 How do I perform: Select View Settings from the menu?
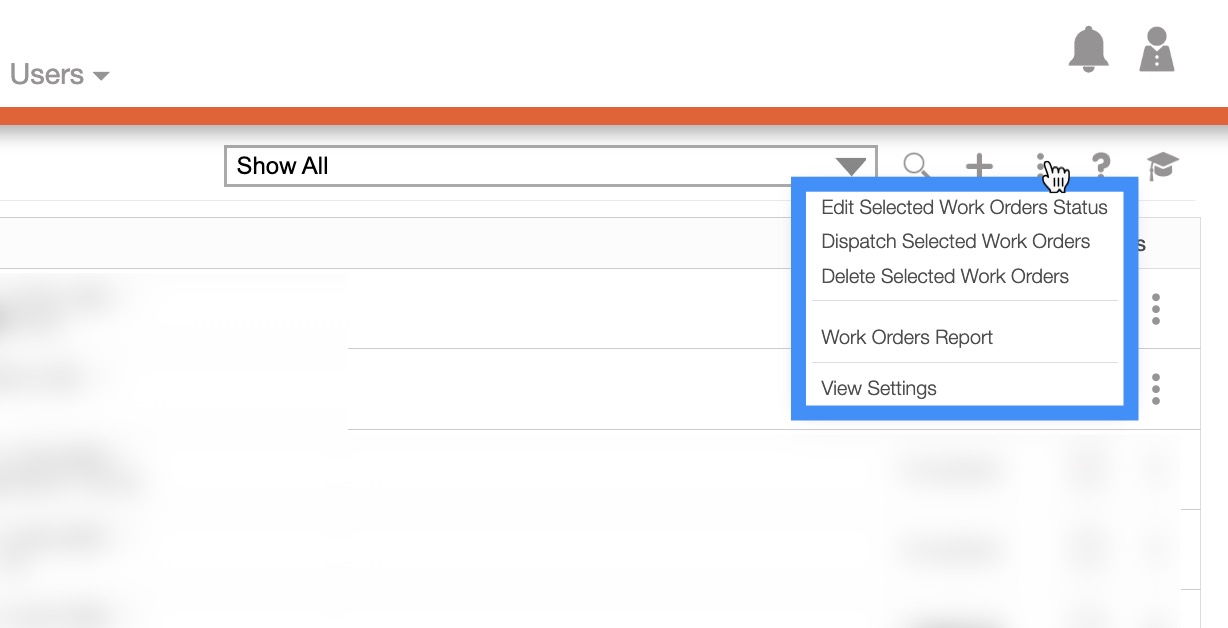point(879,389)
